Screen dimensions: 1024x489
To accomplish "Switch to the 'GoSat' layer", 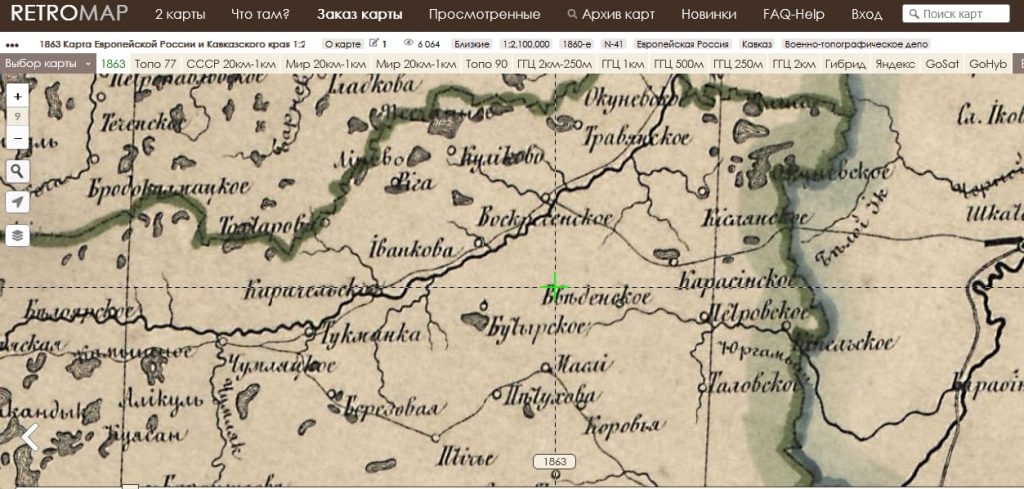I will (942, 64).
